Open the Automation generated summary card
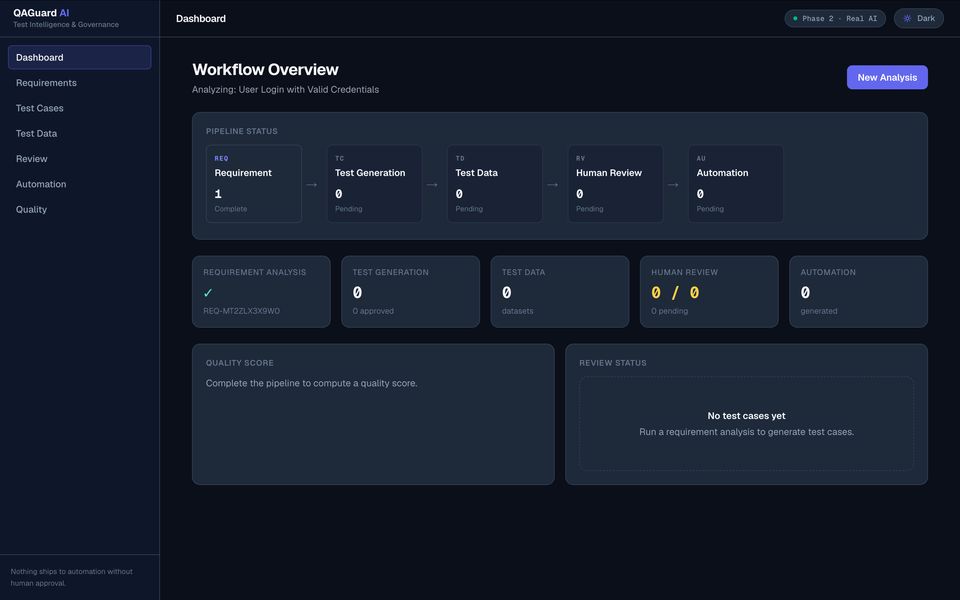Screen dimensions: 960x600 tap(858, 291)
